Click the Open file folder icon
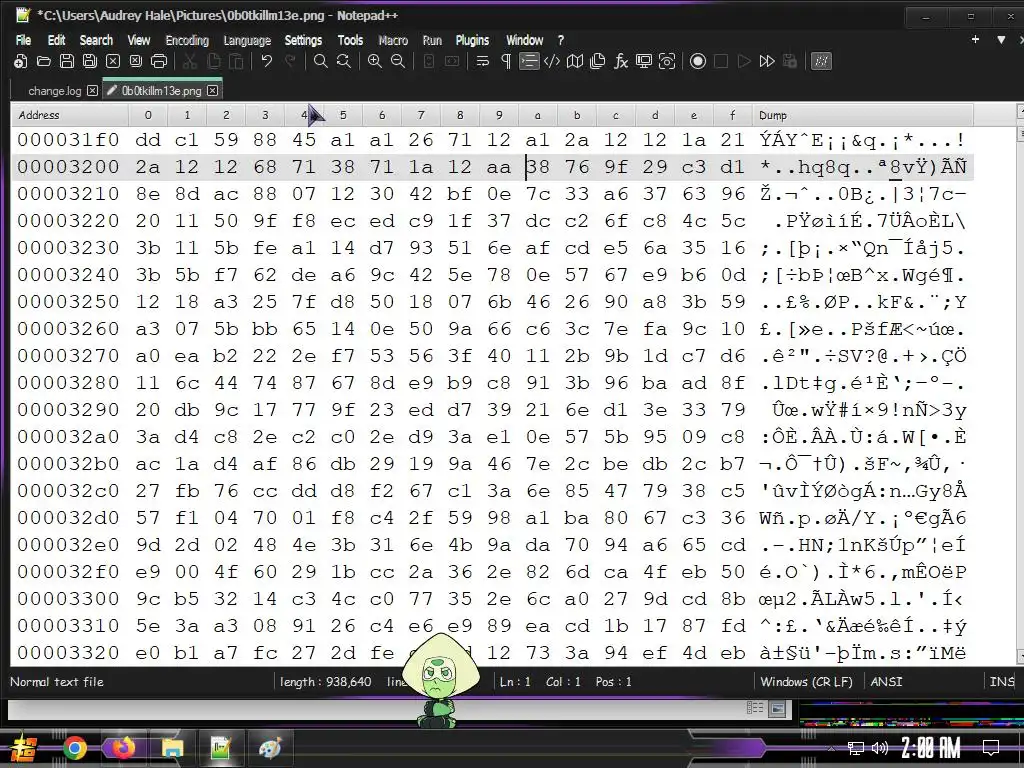The image size is (1024, 768). pyautogui.click(x=44, y=61)
